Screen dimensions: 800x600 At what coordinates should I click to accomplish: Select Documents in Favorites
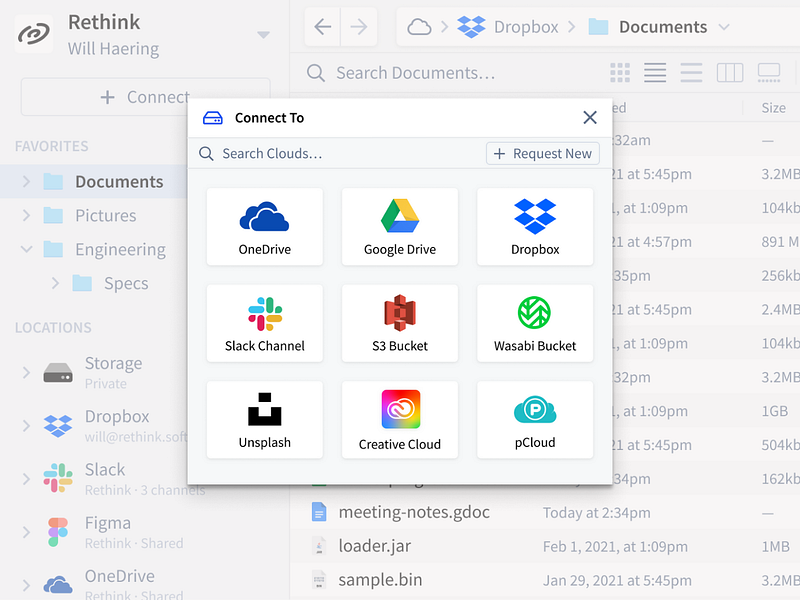tap(119, 182)
